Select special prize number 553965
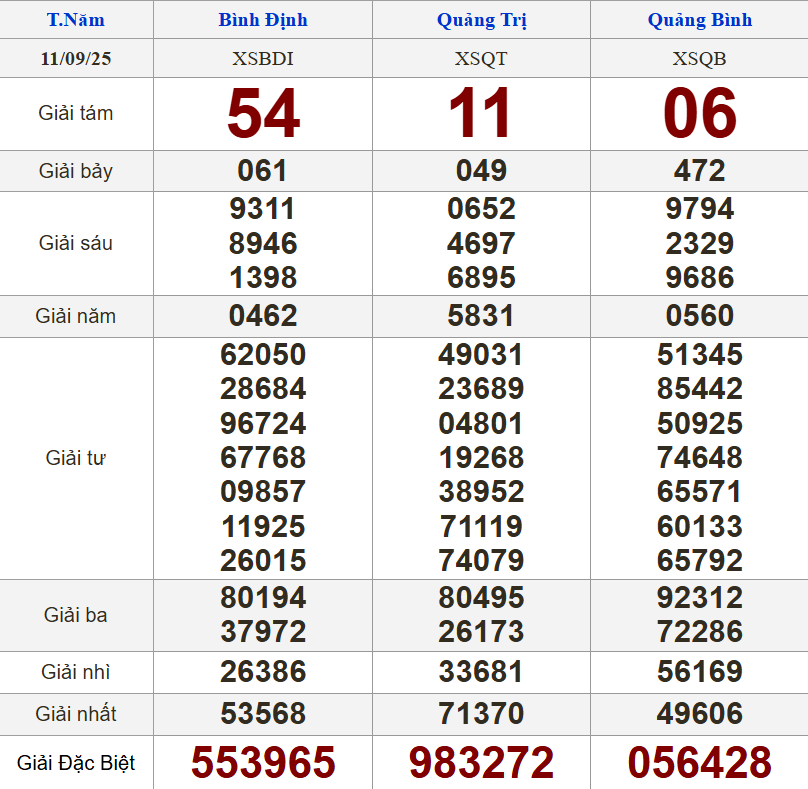 coord(263,763)
